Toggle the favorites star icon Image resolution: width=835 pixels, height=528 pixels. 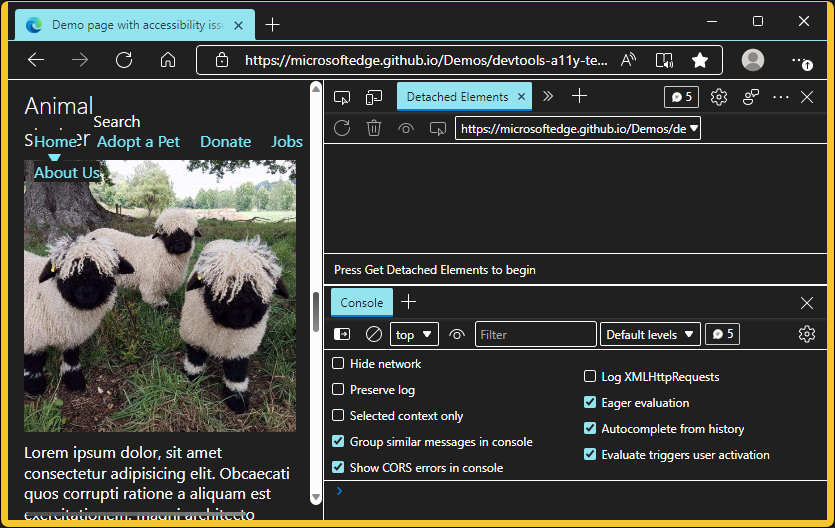(700, 60)
